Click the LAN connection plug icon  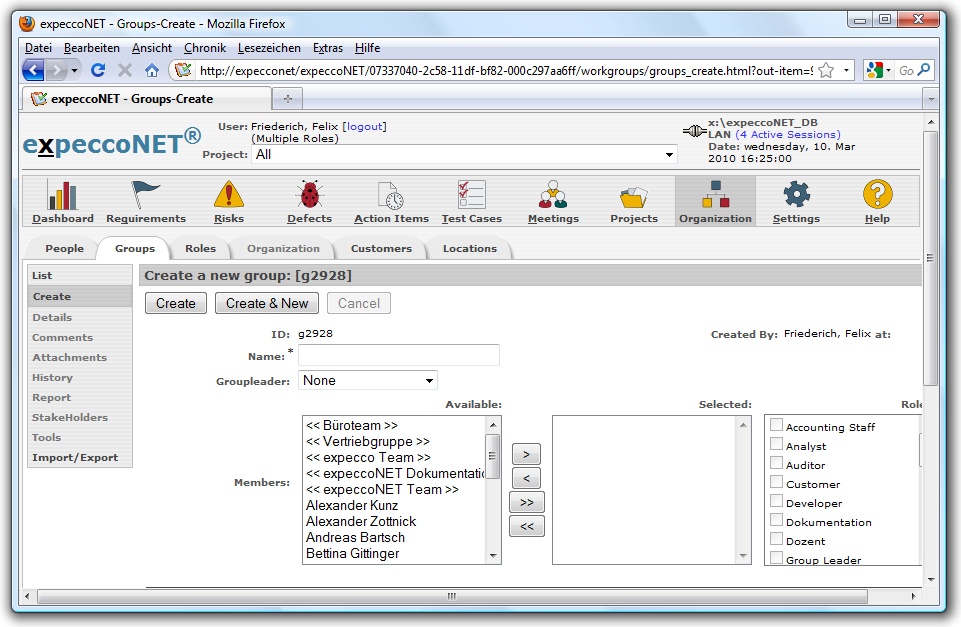point(695,131)
